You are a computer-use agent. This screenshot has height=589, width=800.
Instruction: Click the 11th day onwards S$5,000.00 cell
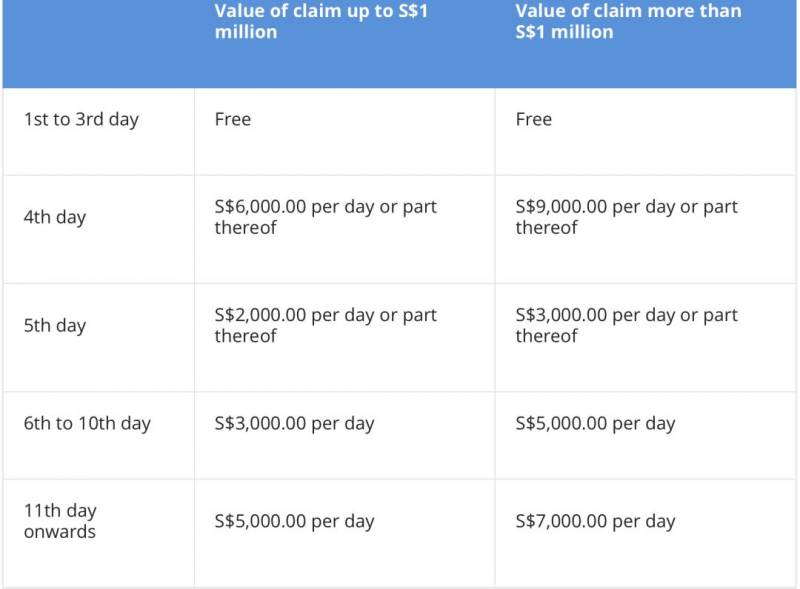(294, 521)
